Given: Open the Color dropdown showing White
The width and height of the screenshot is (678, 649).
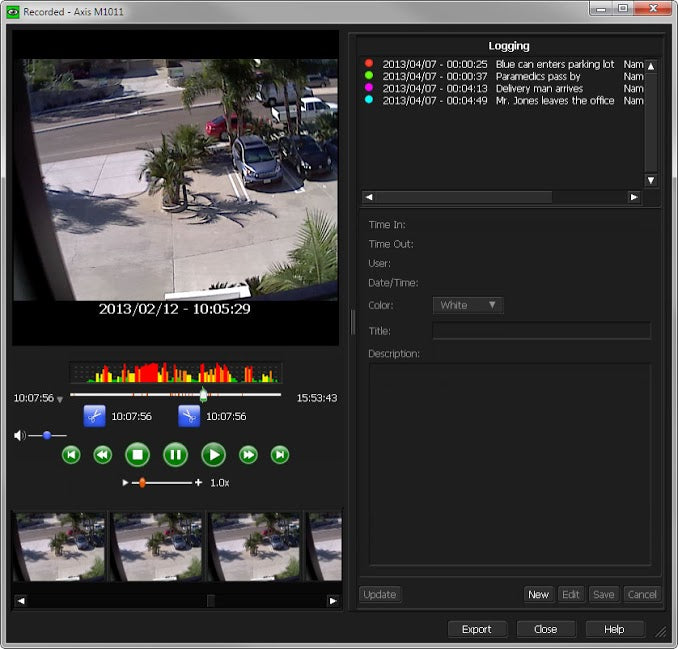Looking at the screenshot, I should (467, 305).
